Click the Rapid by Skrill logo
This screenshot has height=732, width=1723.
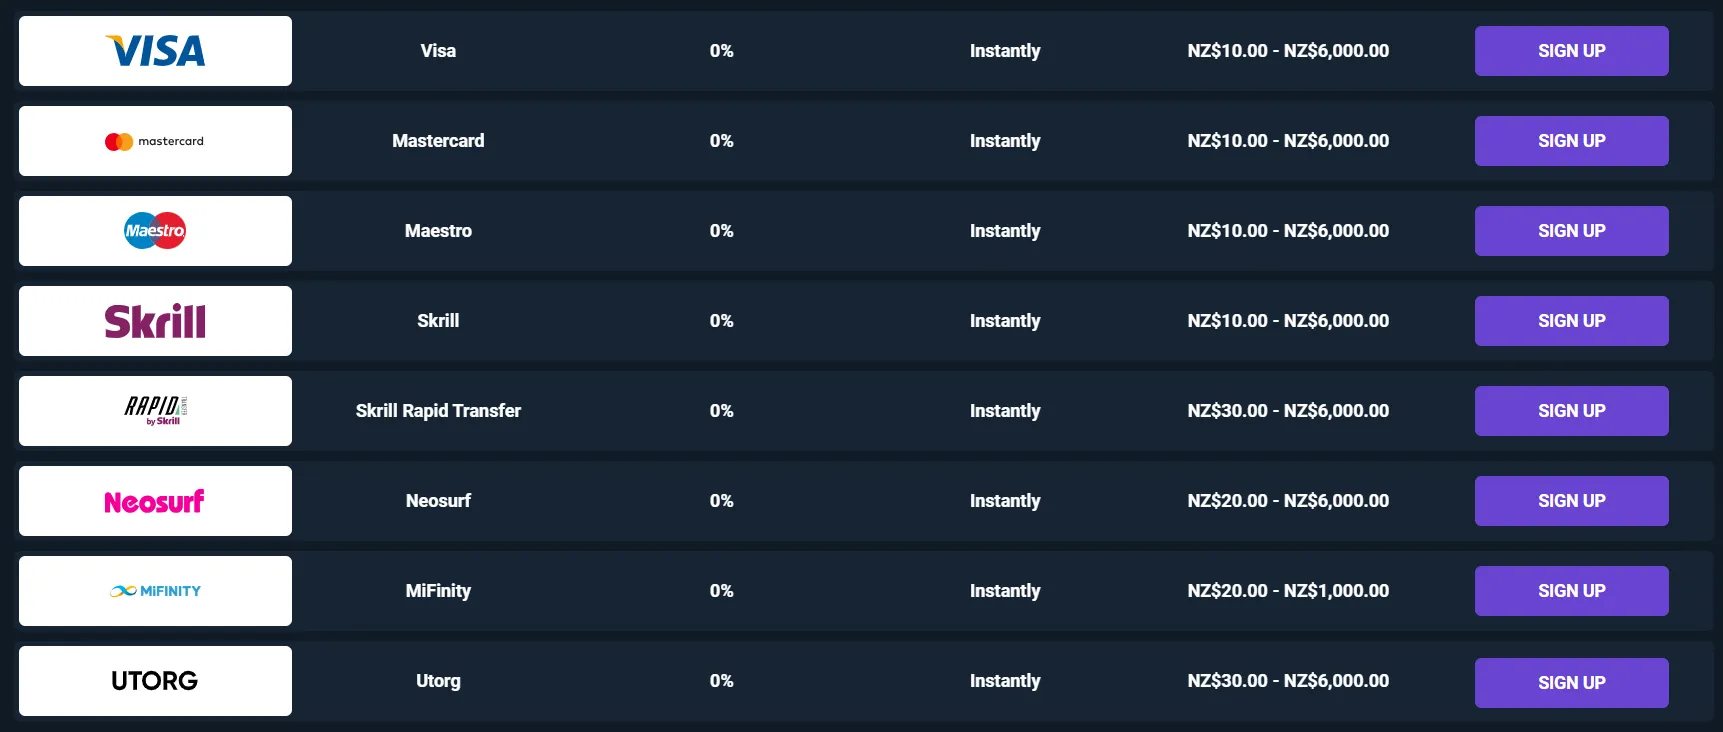tap(155, 409)
